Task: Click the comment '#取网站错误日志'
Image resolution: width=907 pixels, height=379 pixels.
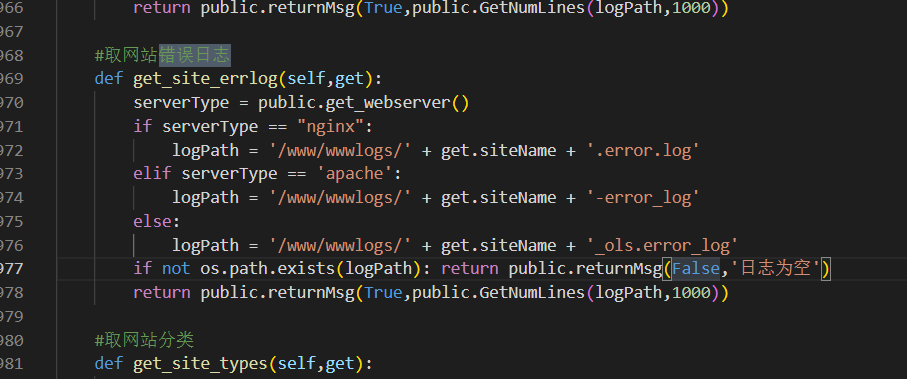Action: point(163,55)
